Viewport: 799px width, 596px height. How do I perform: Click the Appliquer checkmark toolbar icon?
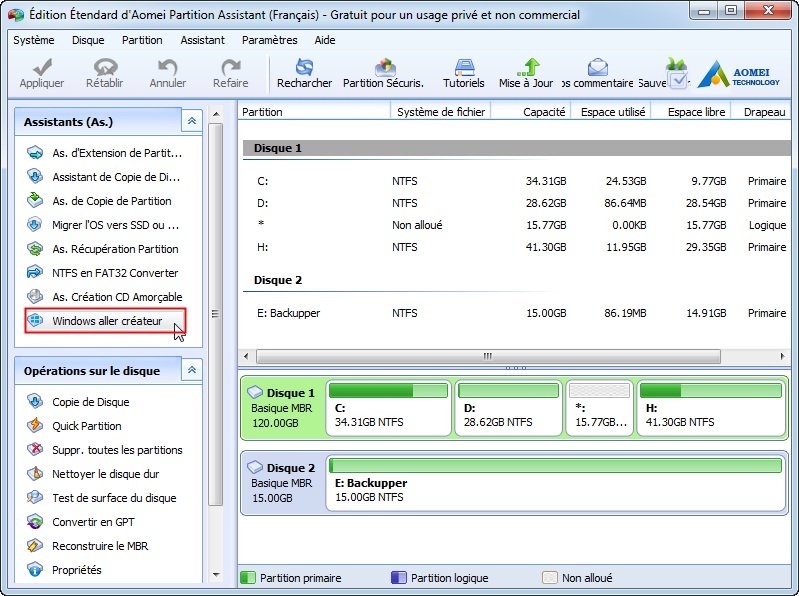click(42, 67)
